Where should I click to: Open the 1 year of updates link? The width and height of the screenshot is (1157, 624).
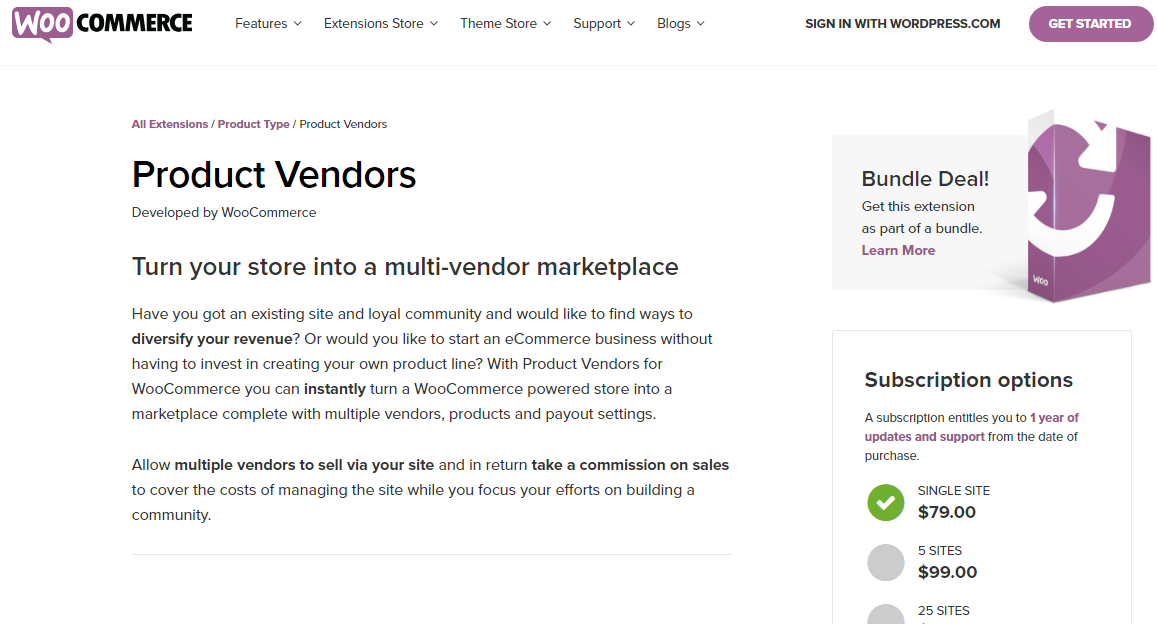[972, 427]
